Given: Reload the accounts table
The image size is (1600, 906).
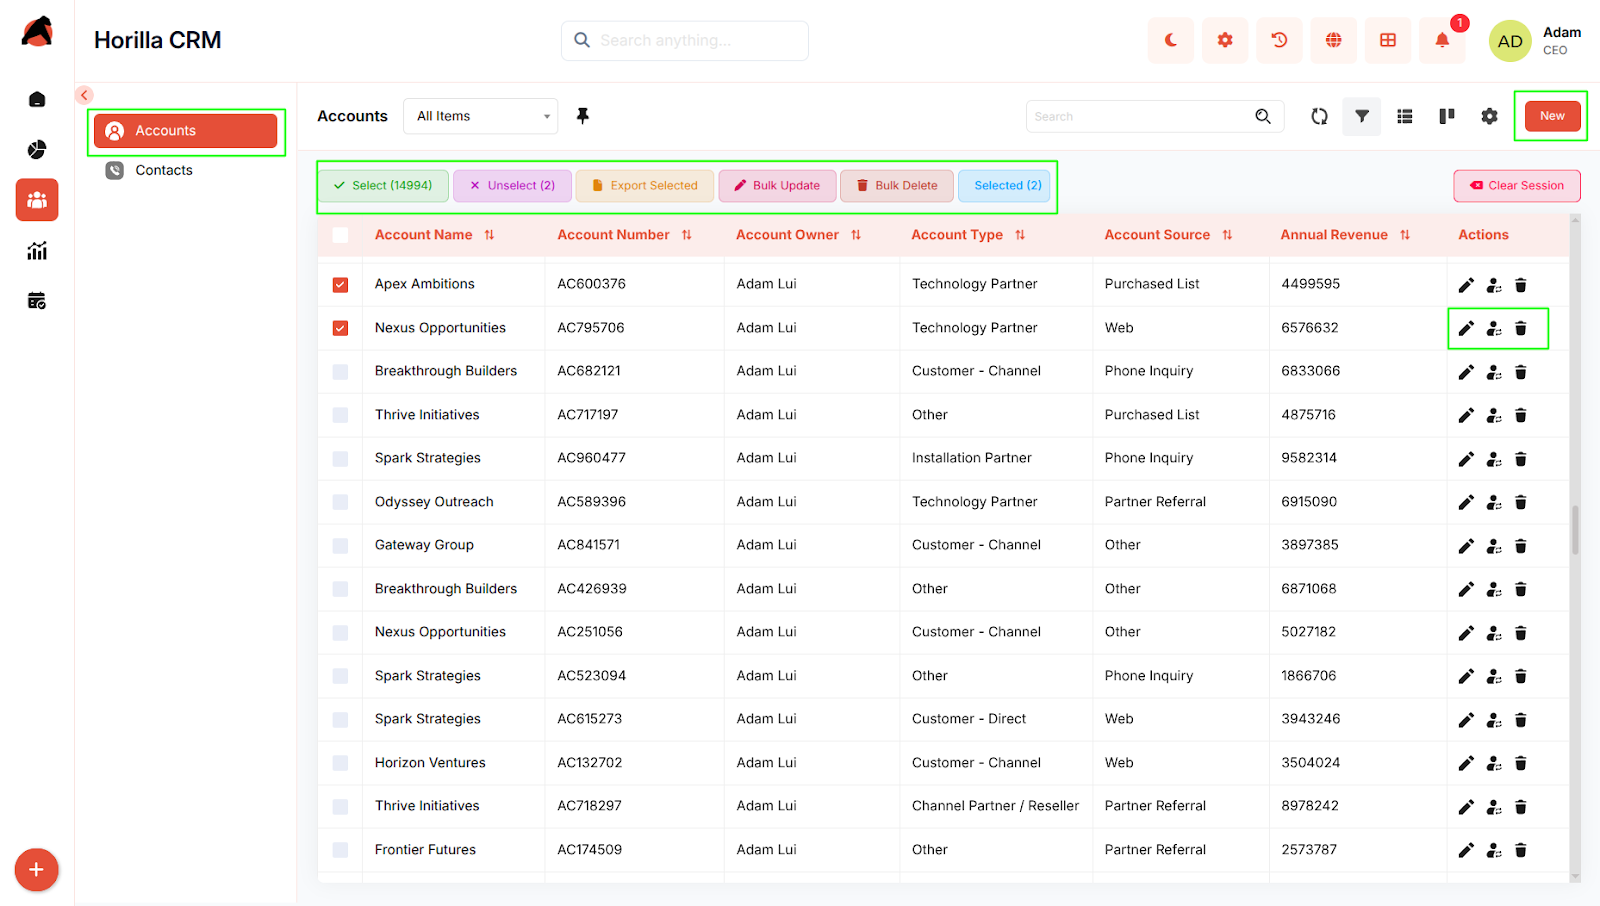Looking at the screenshot, I should (1319, 117).
